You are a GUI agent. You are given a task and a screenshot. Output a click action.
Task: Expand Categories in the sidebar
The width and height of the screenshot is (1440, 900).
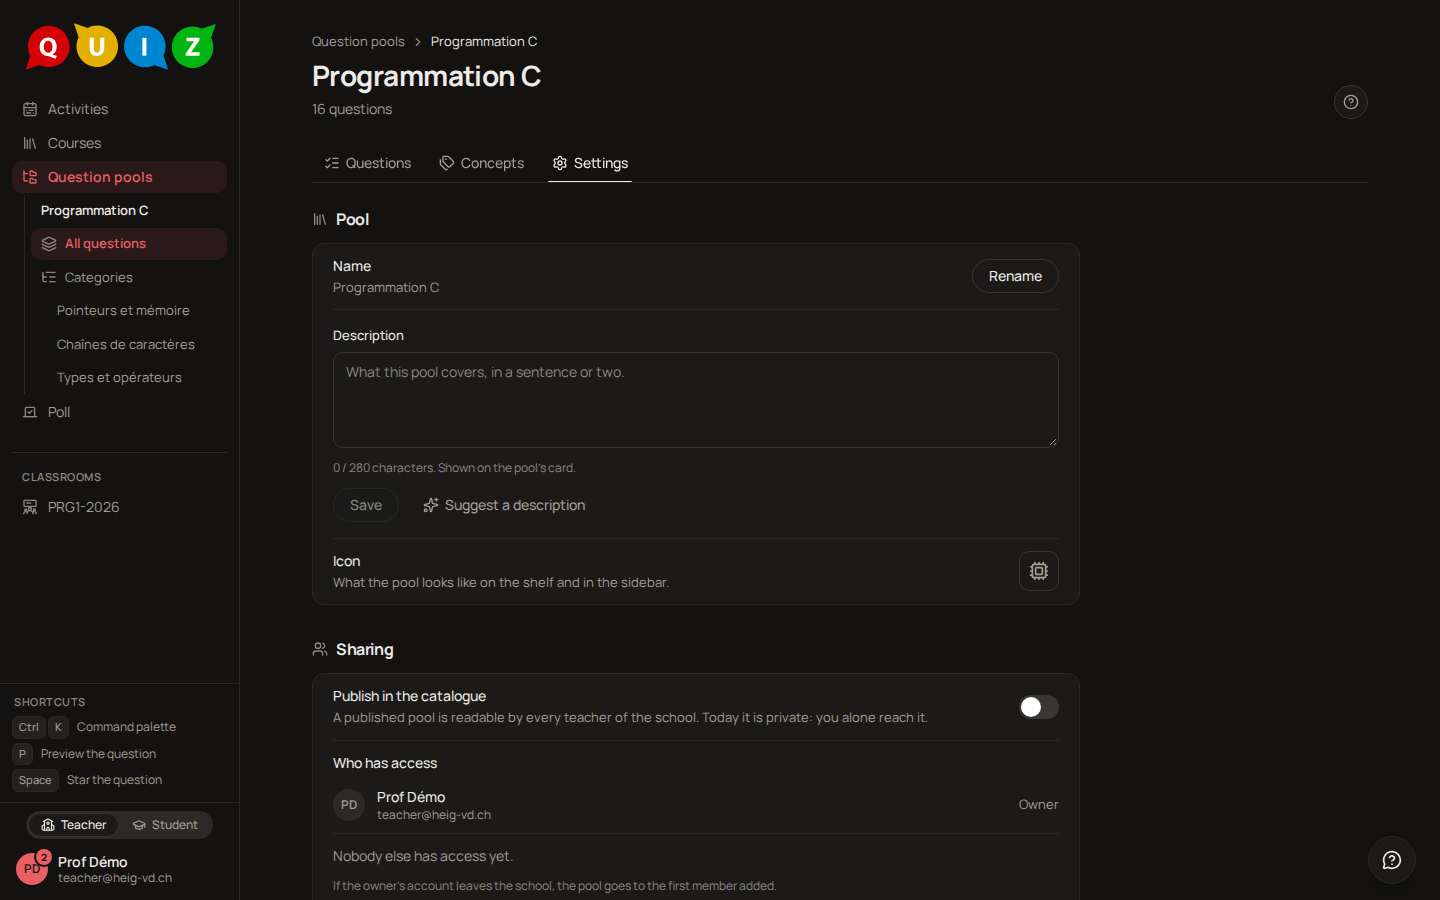coord(129,278)
